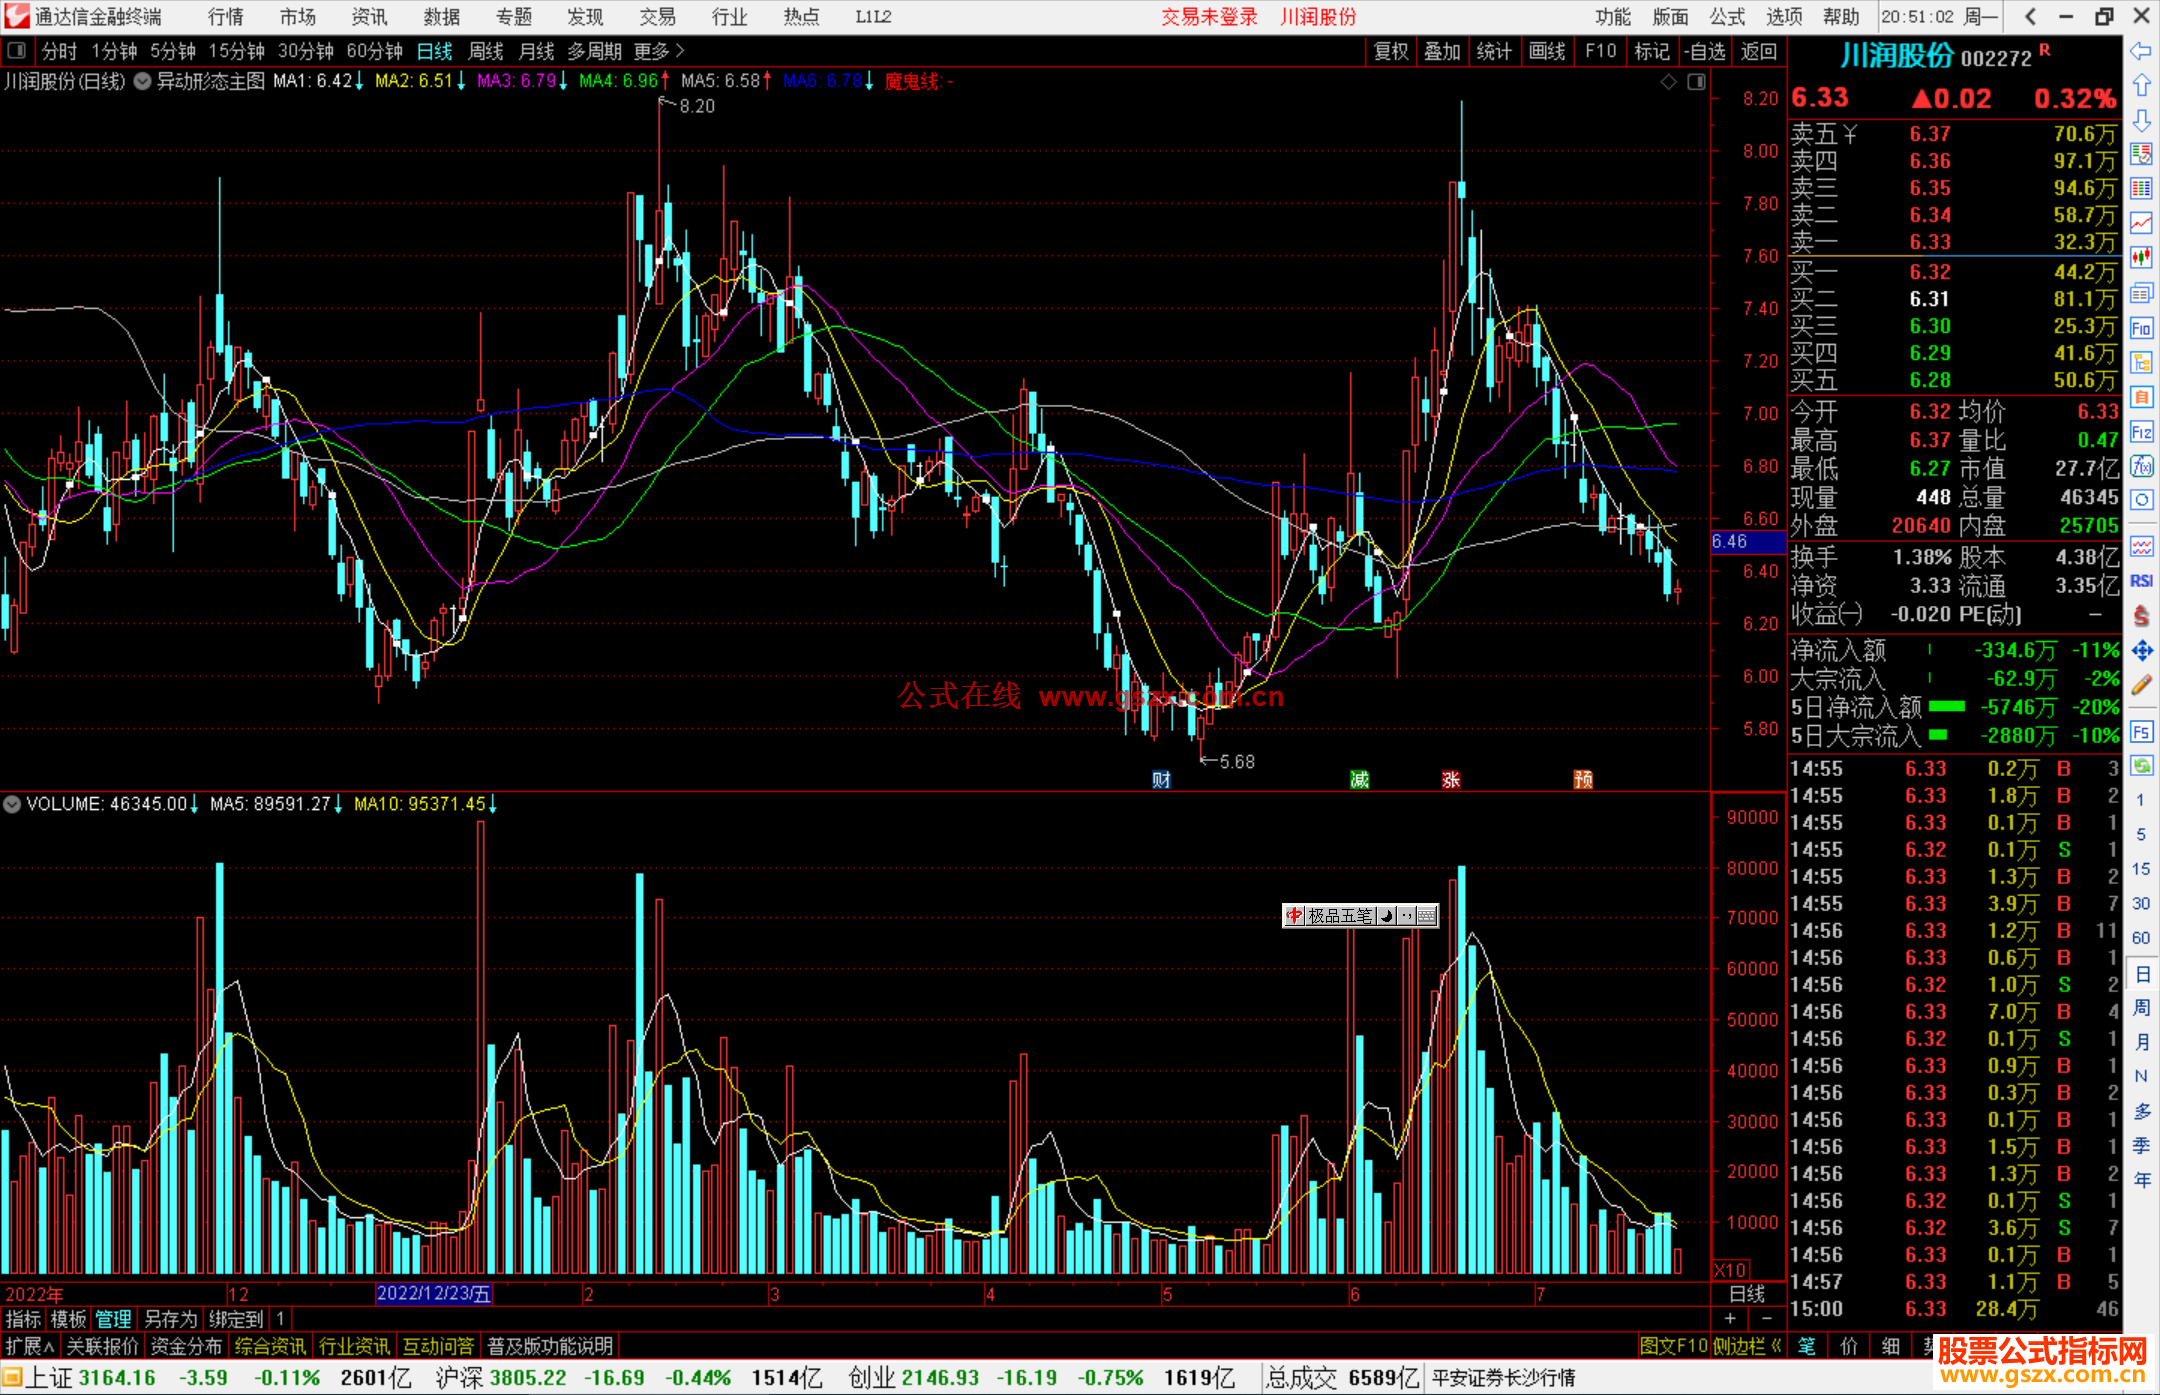
Task: Click the four-way move arrows icon
Action: [x=2141, y=651]
